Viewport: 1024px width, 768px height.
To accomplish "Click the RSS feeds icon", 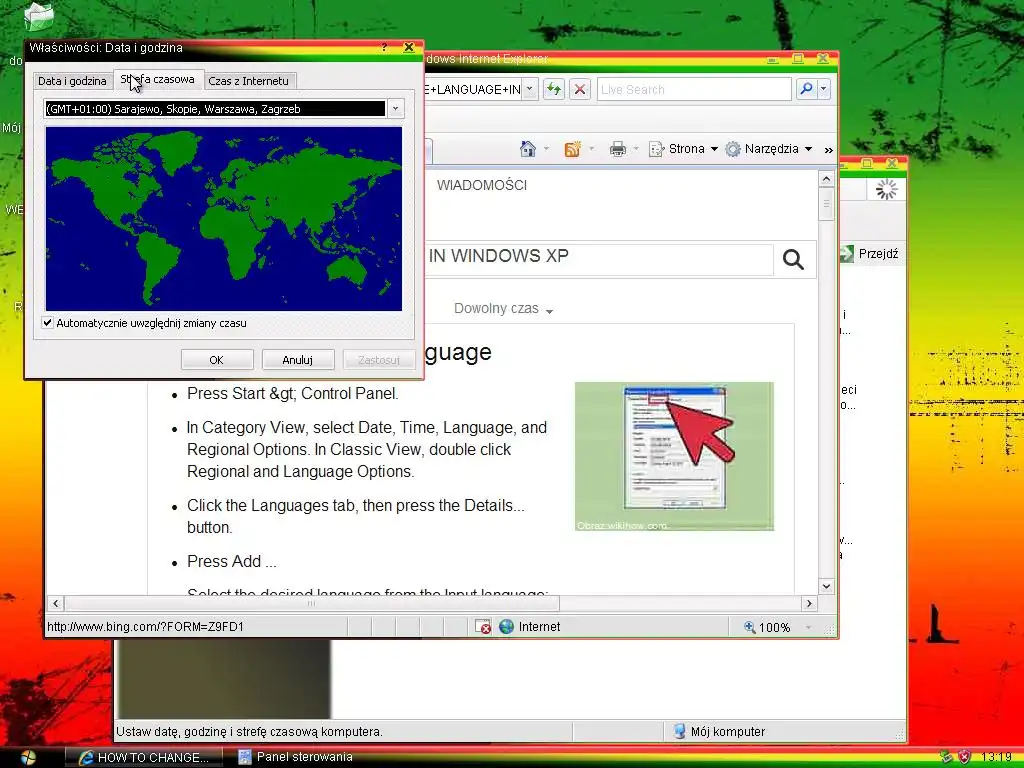I will point(573,149).
